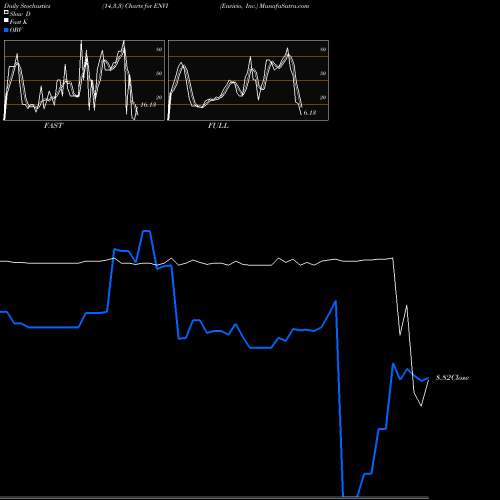The image size is (500, 500).
Task: Click the 'OBV' legend label
Action: click(x=16, y=30)
